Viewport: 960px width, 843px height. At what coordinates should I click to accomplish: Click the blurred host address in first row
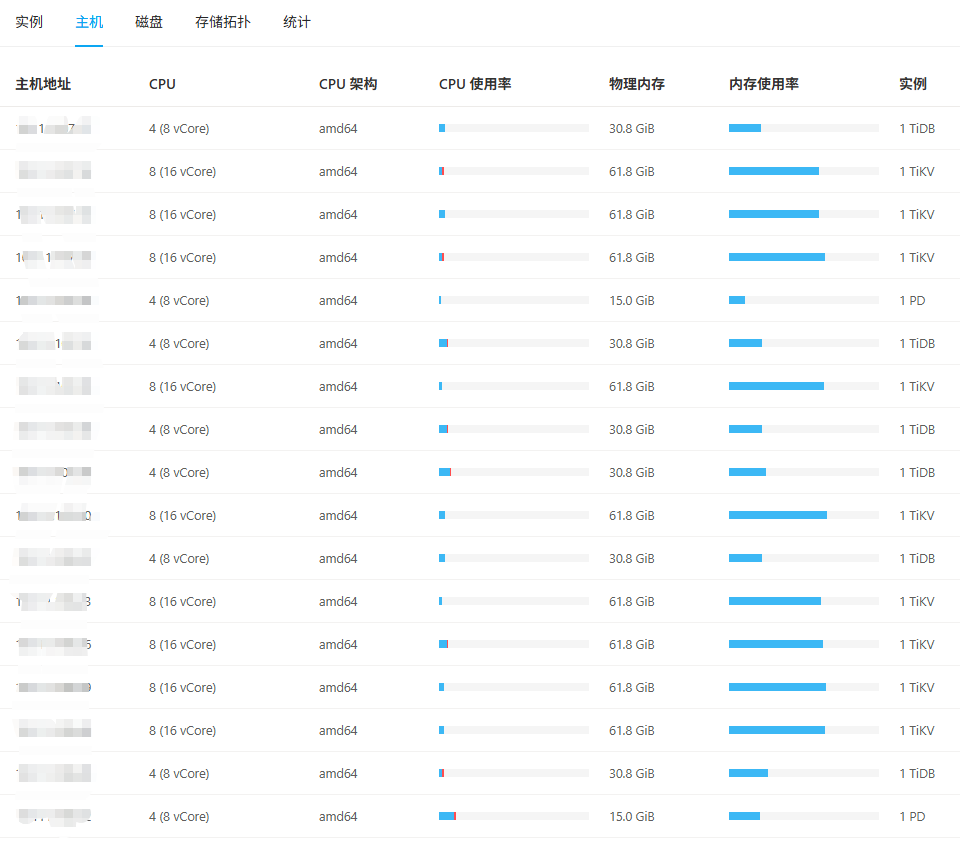[x=54, y=128]
